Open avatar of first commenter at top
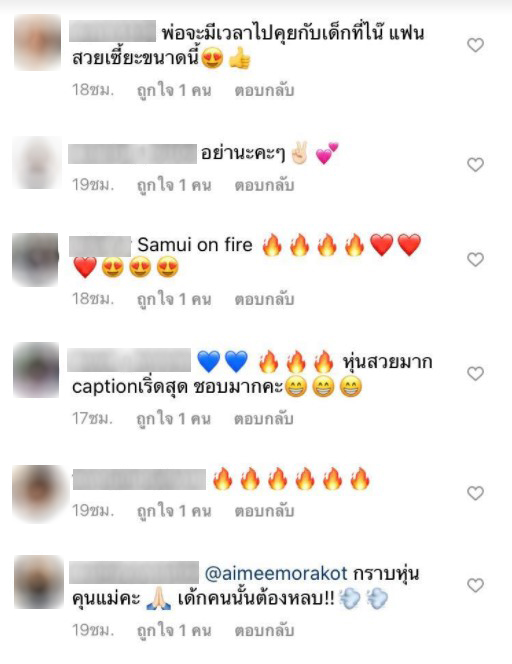 37,42
